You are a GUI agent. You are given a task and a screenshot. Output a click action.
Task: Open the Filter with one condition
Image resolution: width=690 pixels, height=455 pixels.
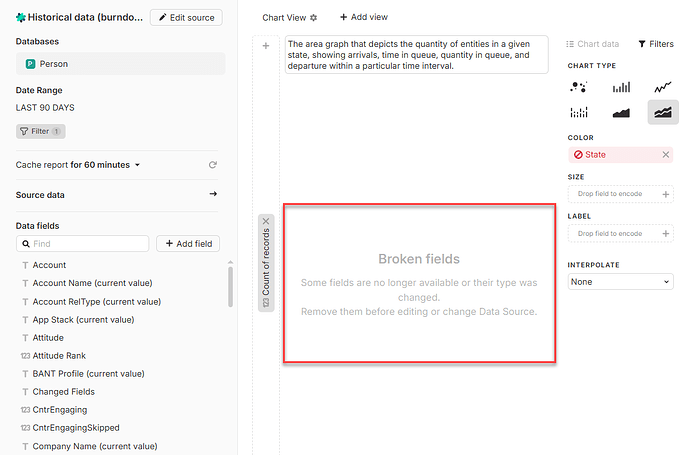(x=40, y=131)
